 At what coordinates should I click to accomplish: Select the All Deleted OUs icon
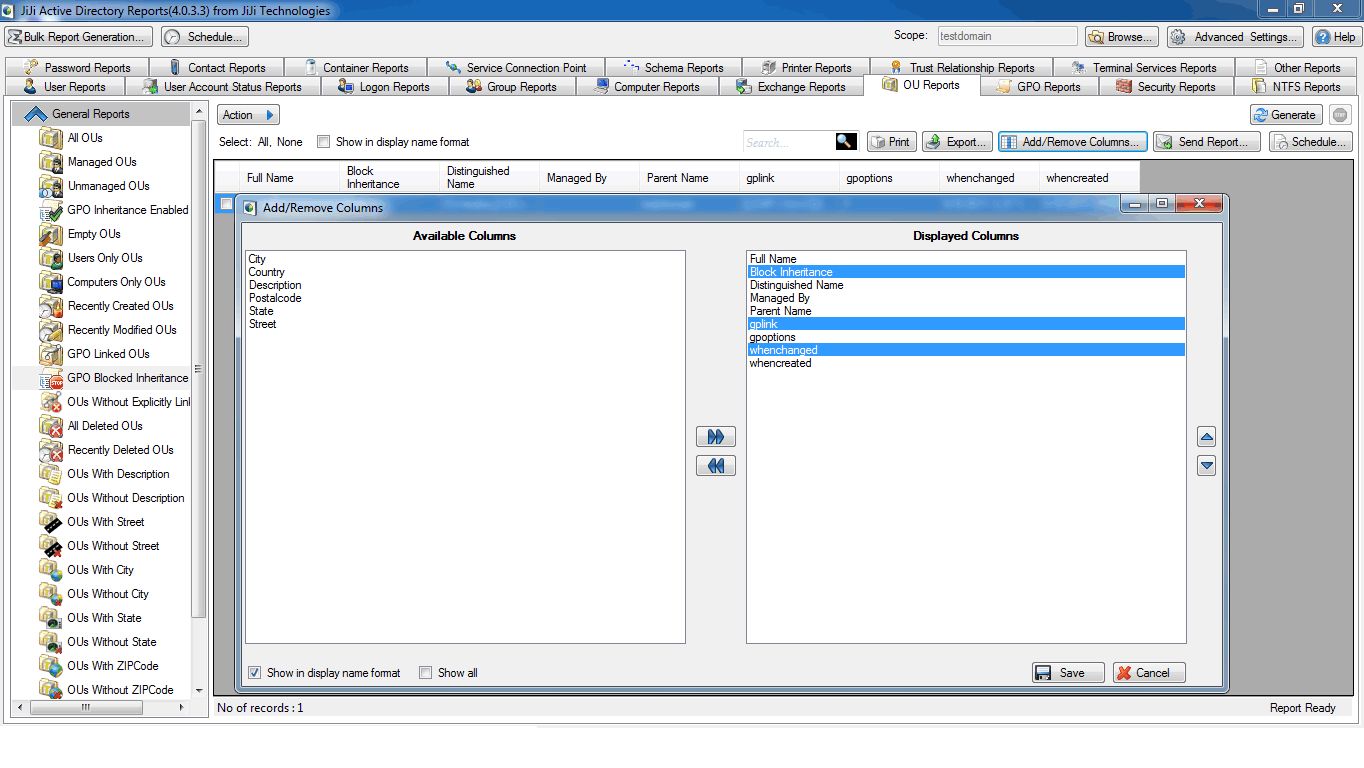(51, 426)
